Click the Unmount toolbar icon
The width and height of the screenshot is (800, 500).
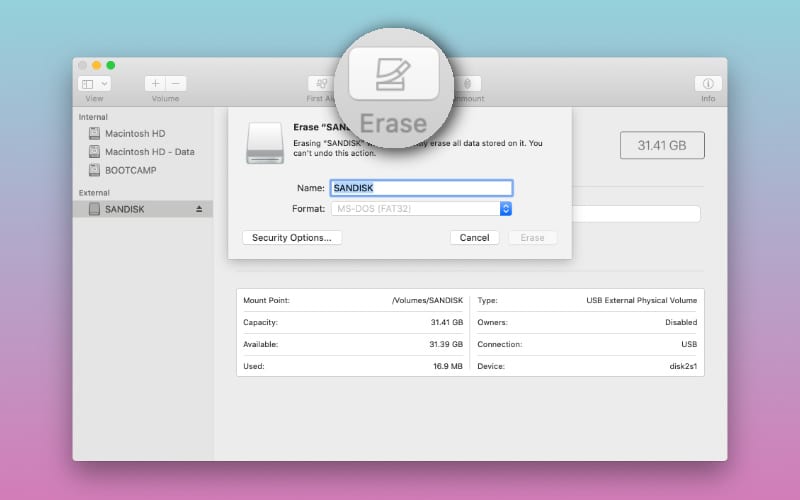pos(468,84)
